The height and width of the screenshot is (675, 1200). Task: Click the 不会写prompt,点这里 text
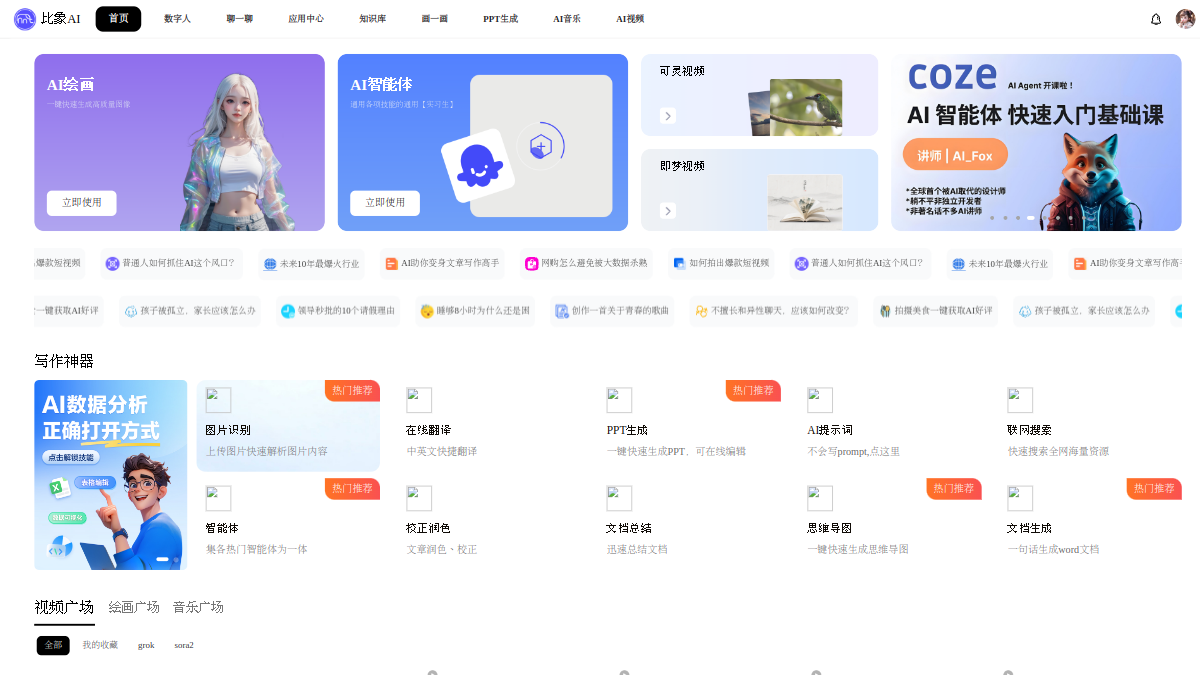tap(854, 452)
